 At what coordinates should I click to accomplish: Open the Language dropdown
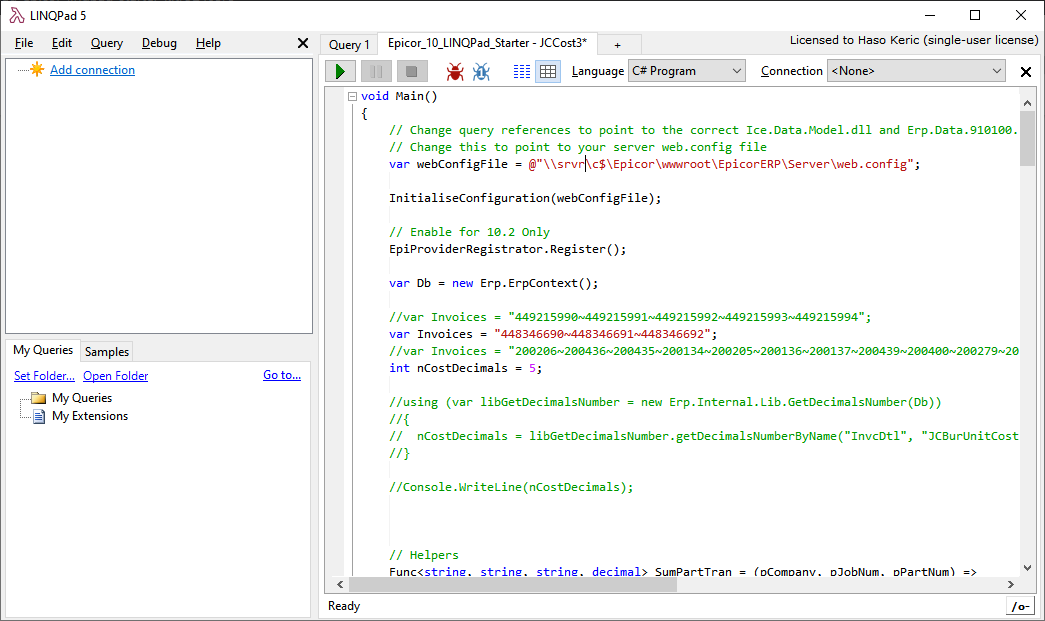tap(686, 71)
